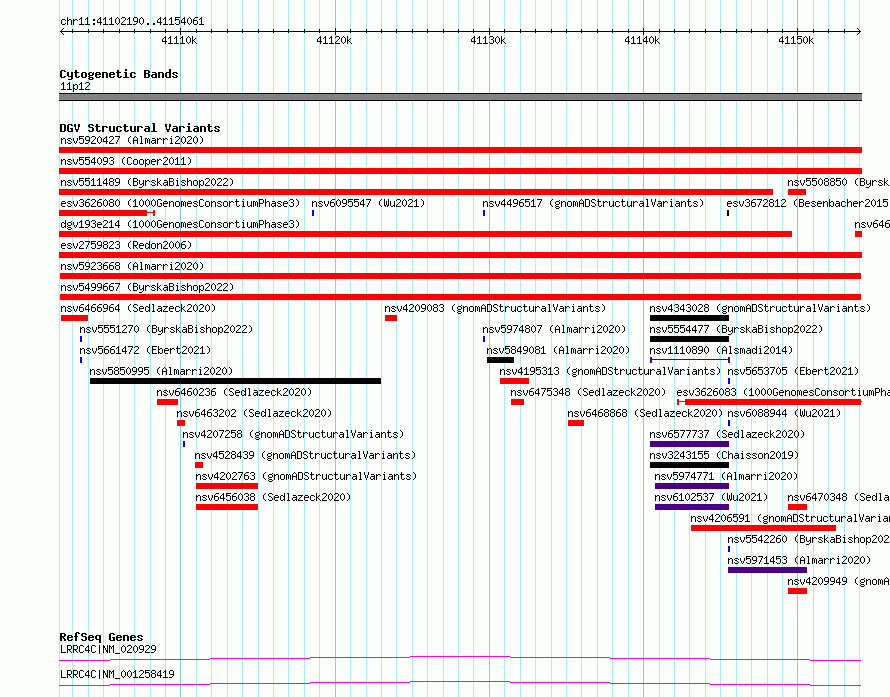Click the 11p12 cytogenetic band label
The width and height of the screenshot is (890, 697).
click(75, 86)
